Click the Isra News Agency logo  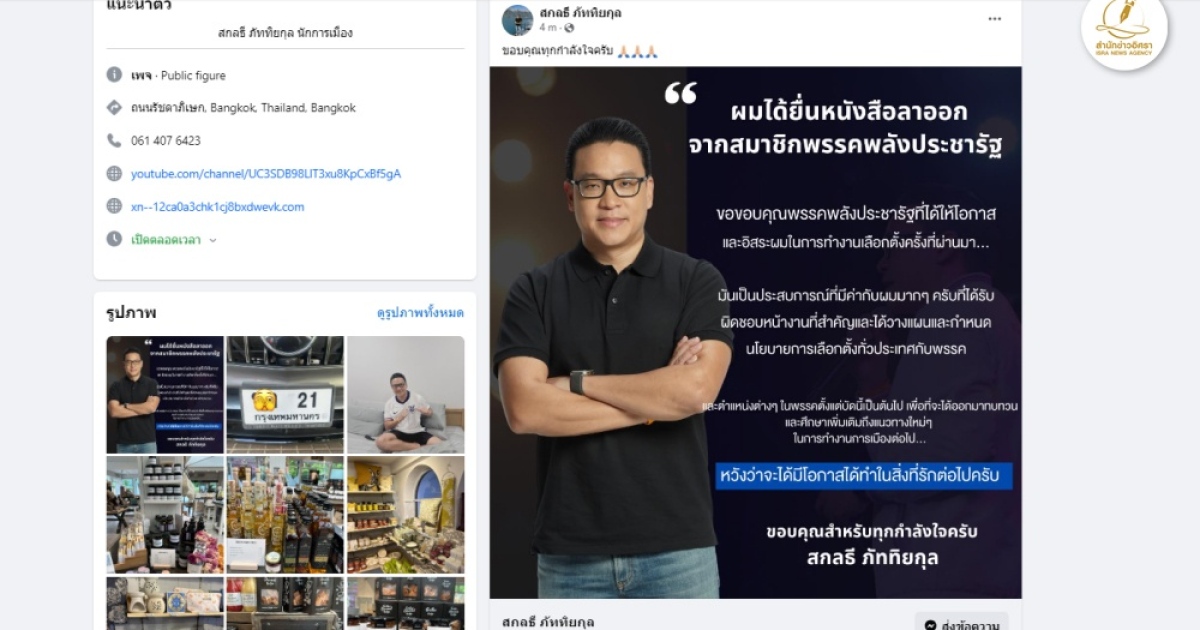[x=1124, y=31]
